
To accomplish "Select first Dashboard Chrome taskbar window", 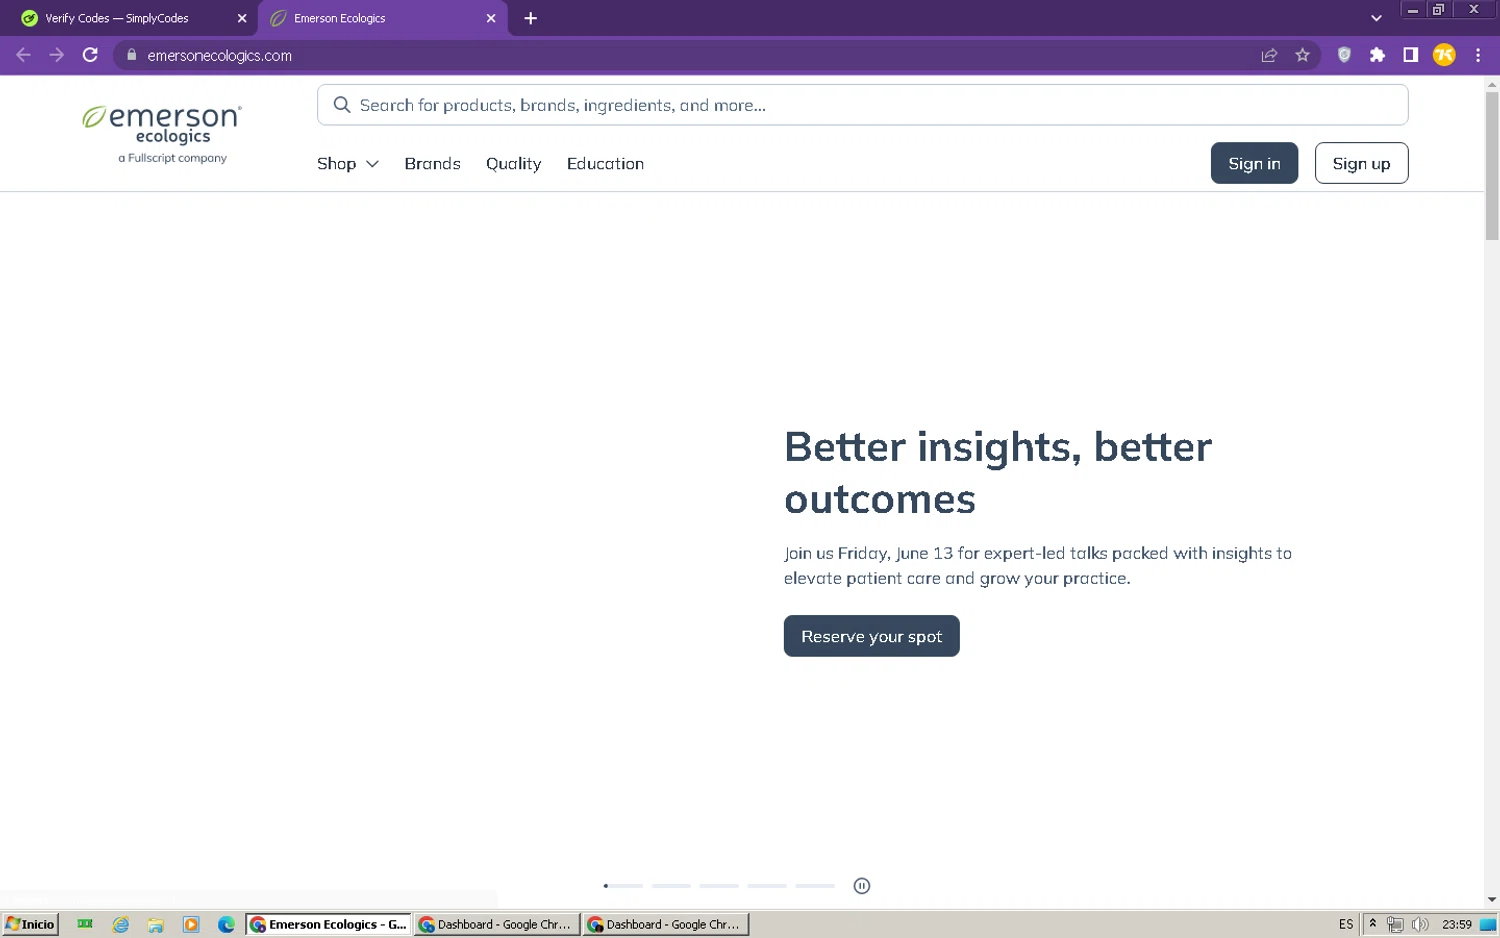I will (x=497, y=924).
